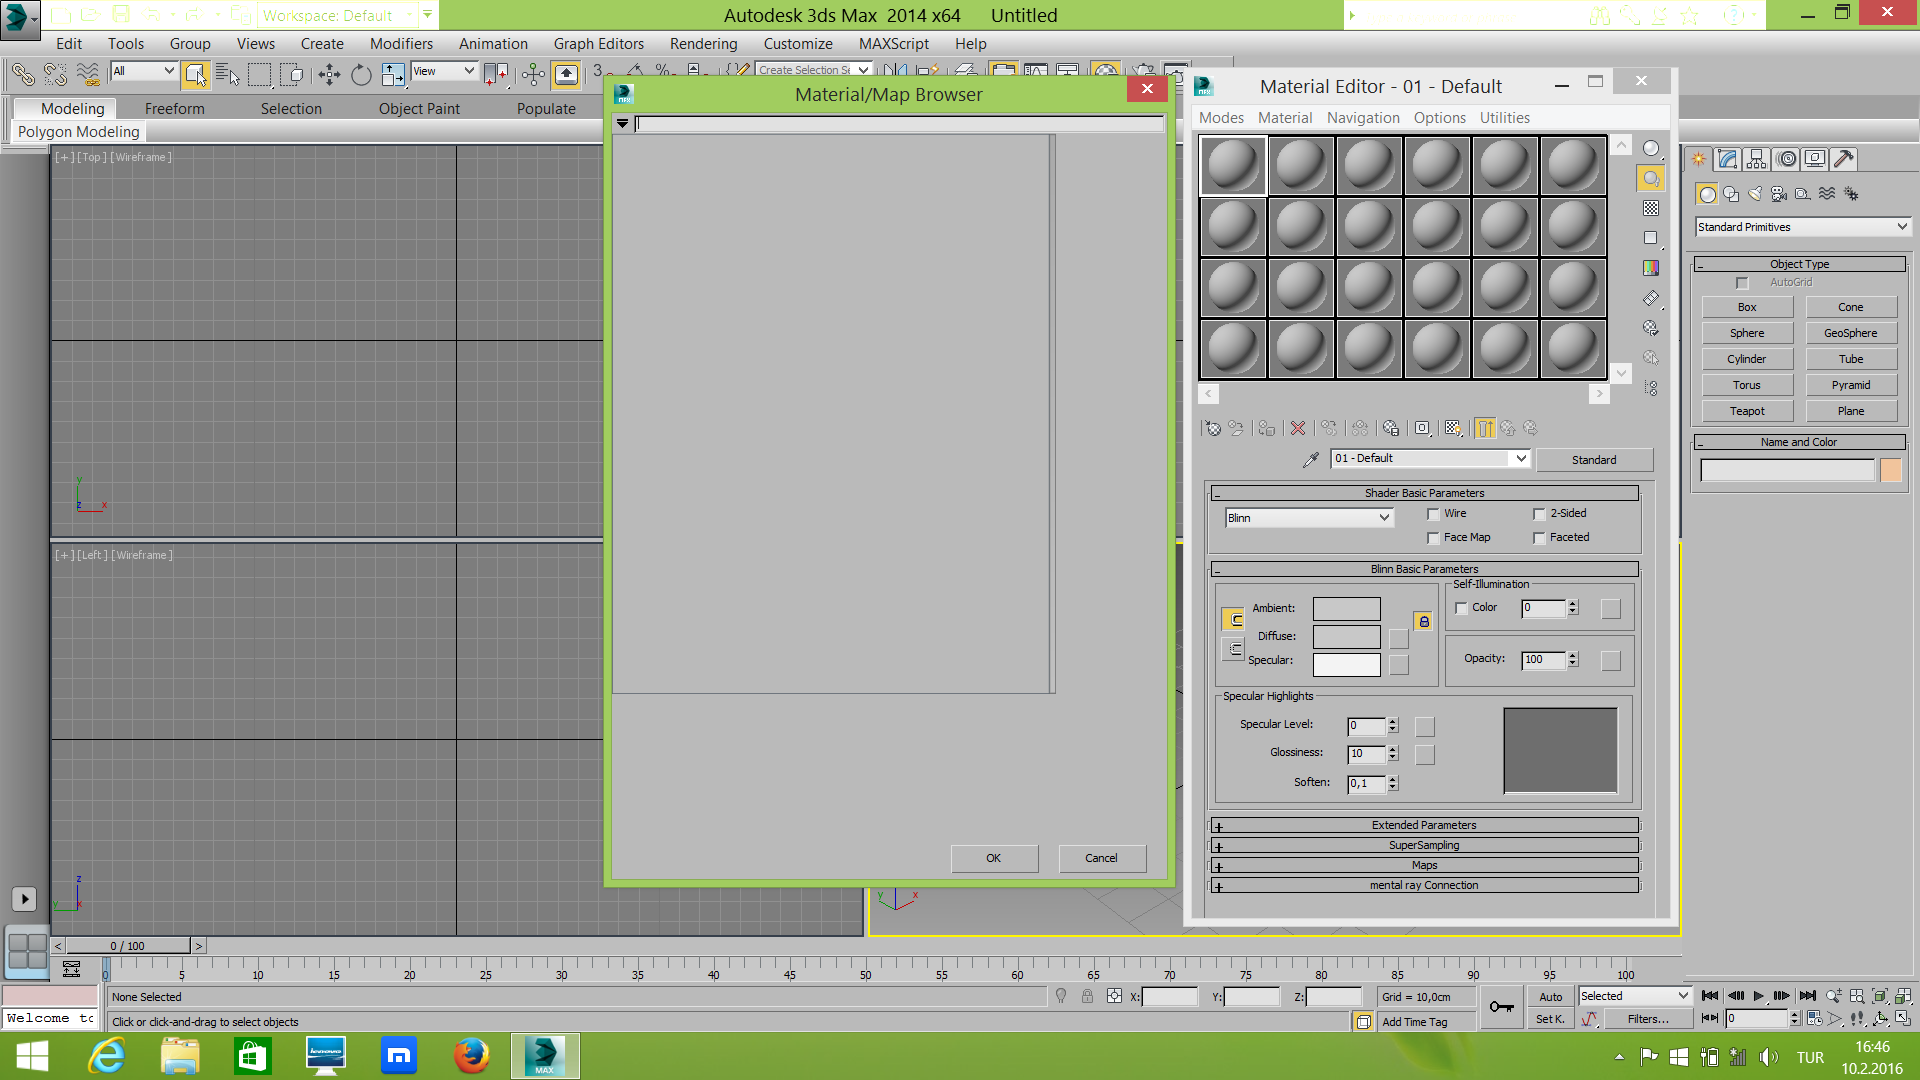
Task: Toggle the Backlight icon in Material Editor
Action: coord(1651,178)
